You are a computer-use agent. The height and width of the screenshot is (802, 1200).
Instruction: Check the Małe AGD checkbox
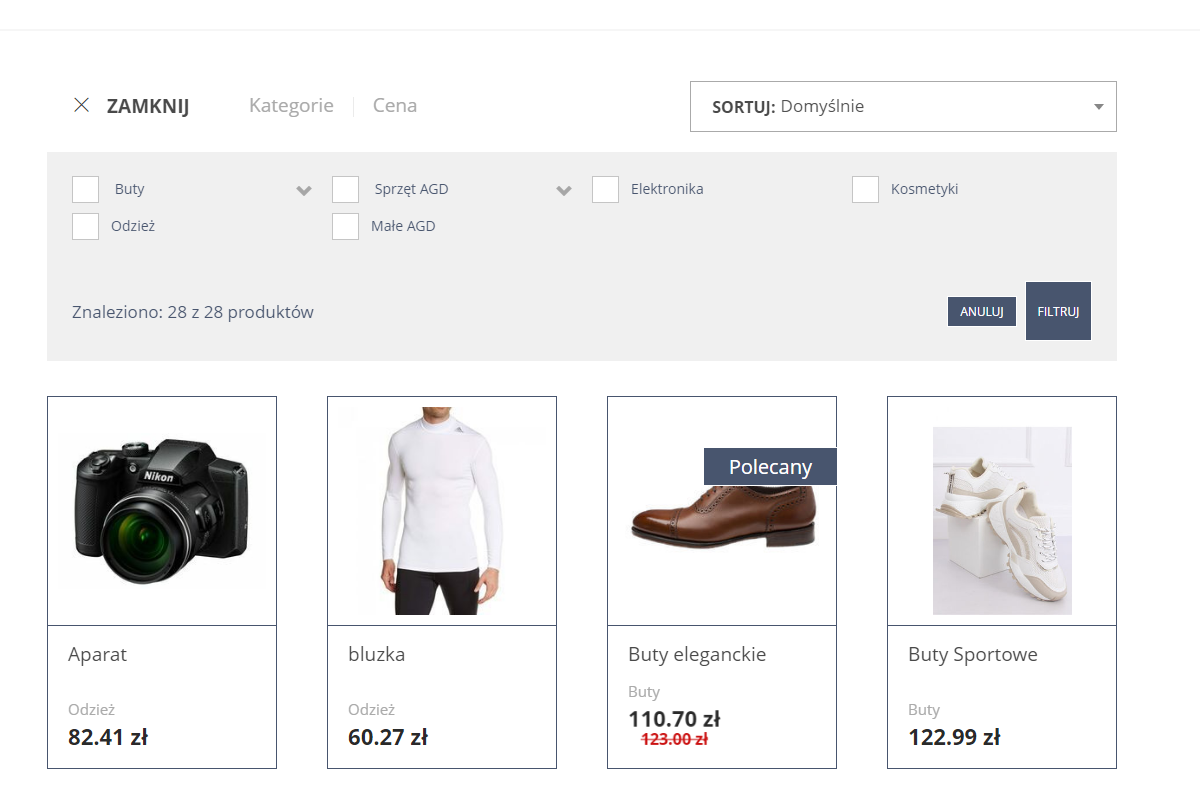pyautogui.click(x=346, y=226)
